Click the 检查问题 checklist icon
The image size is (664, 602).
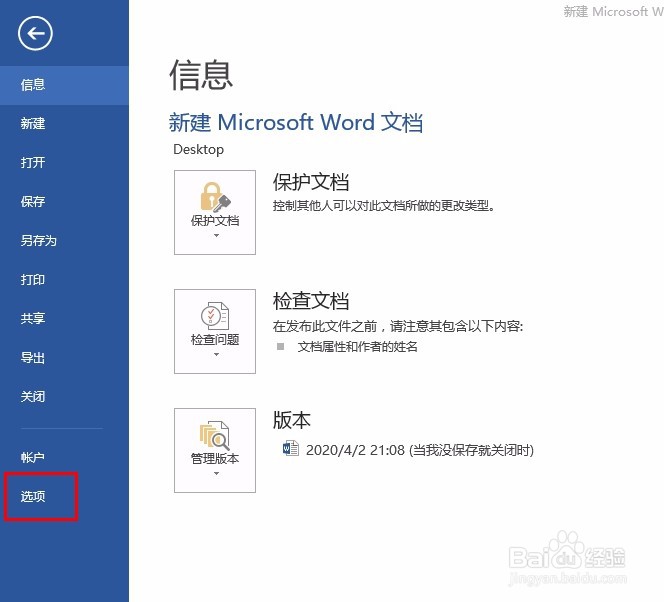(x=215, y=316)
